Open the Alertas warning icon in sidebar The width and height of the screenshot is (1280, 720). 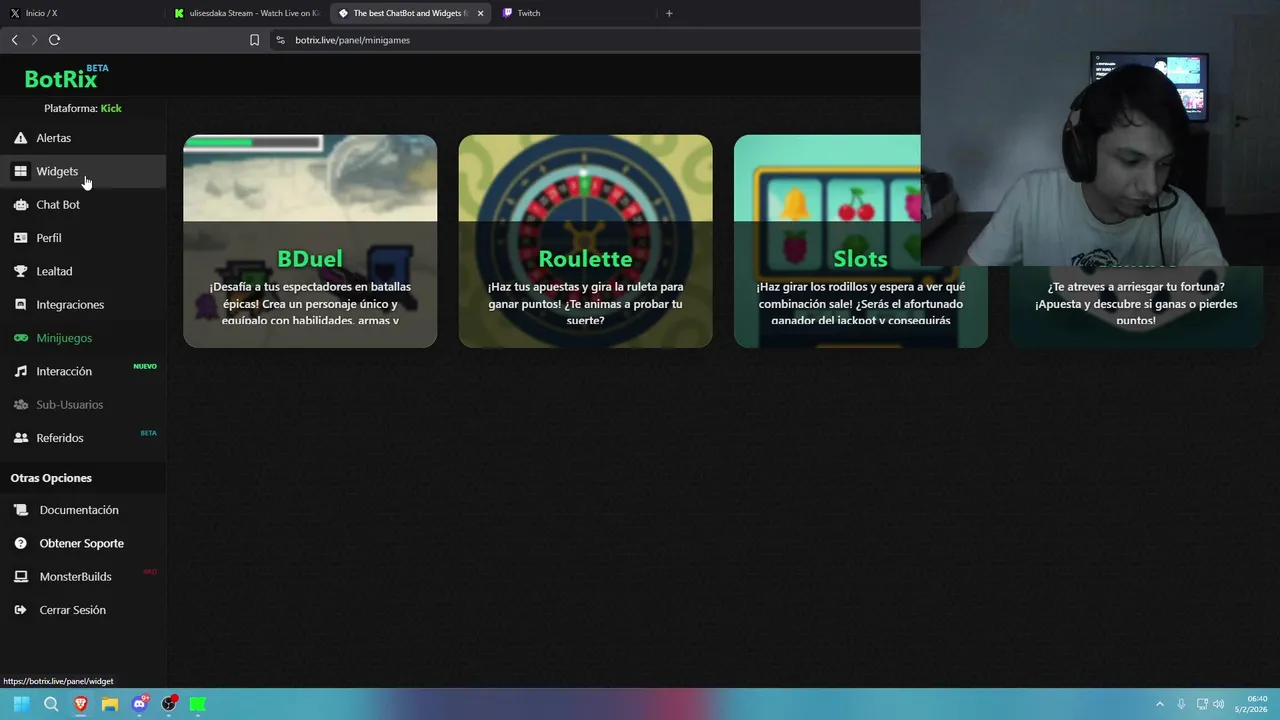20,138
